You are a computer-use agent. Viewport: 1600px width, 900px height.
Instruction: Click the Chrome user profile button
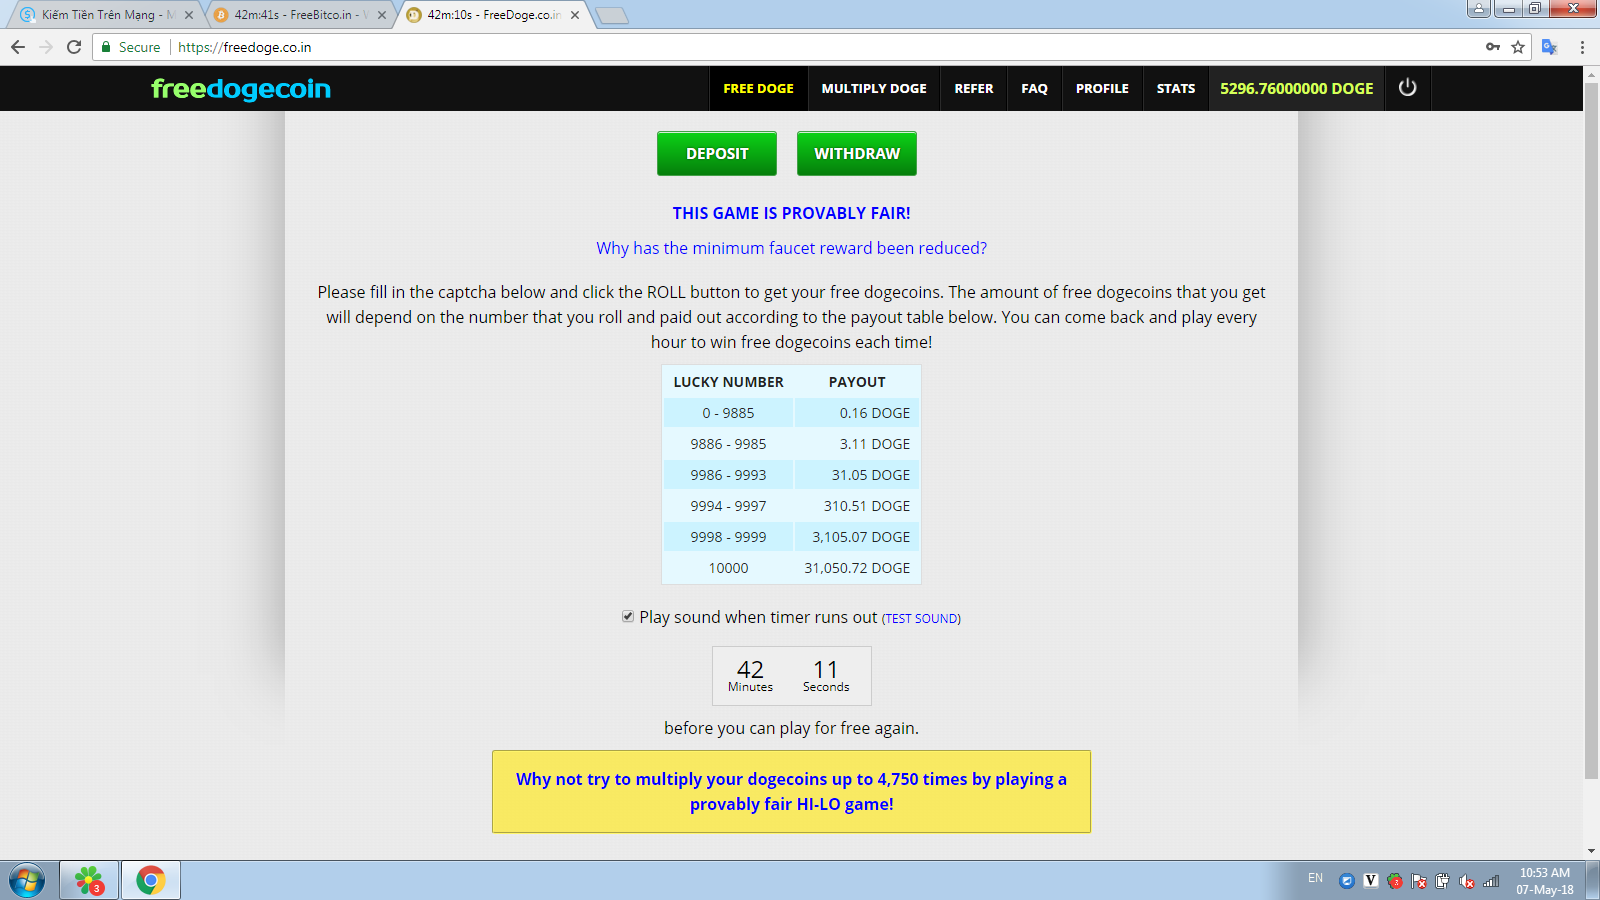point(1479,9)
